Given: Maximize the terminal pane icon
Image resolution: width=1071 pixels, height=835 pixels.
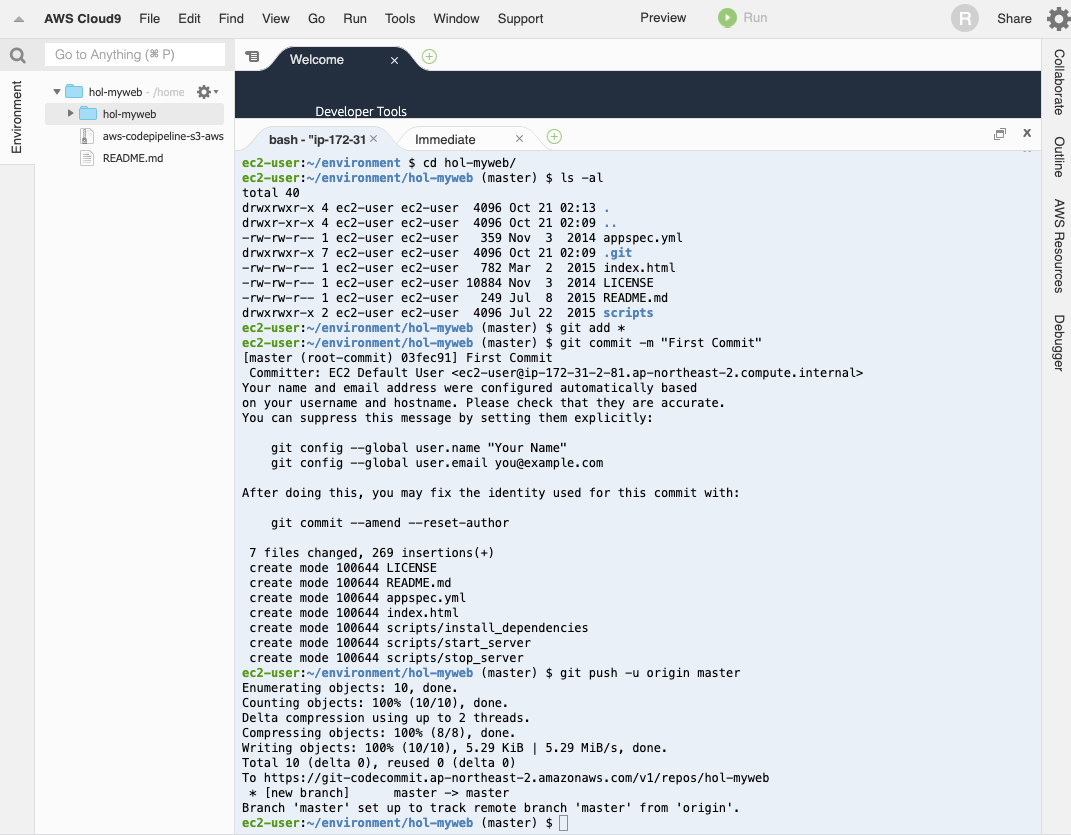Looking at the screenshot, I should 999,134.
